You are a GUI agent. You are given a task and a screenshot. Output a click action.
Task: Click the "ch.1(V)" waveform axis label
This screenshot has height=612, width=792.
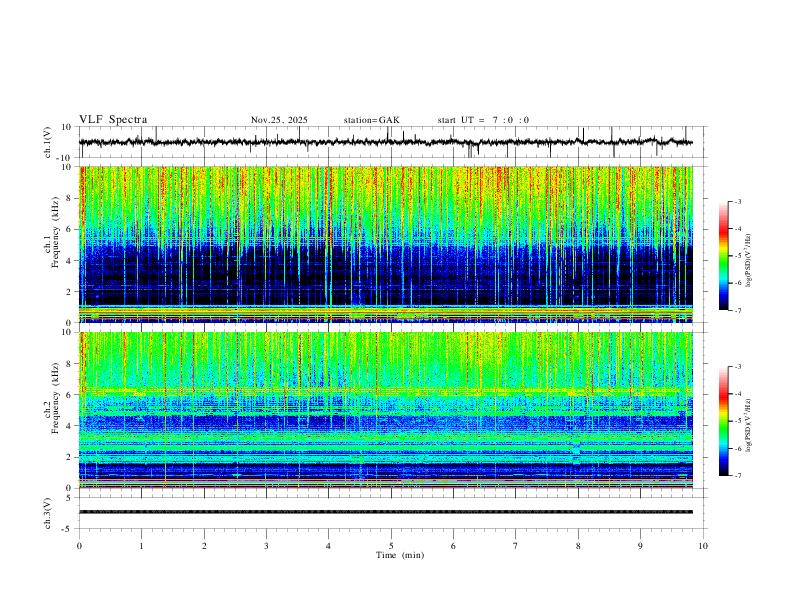(48, 142)
